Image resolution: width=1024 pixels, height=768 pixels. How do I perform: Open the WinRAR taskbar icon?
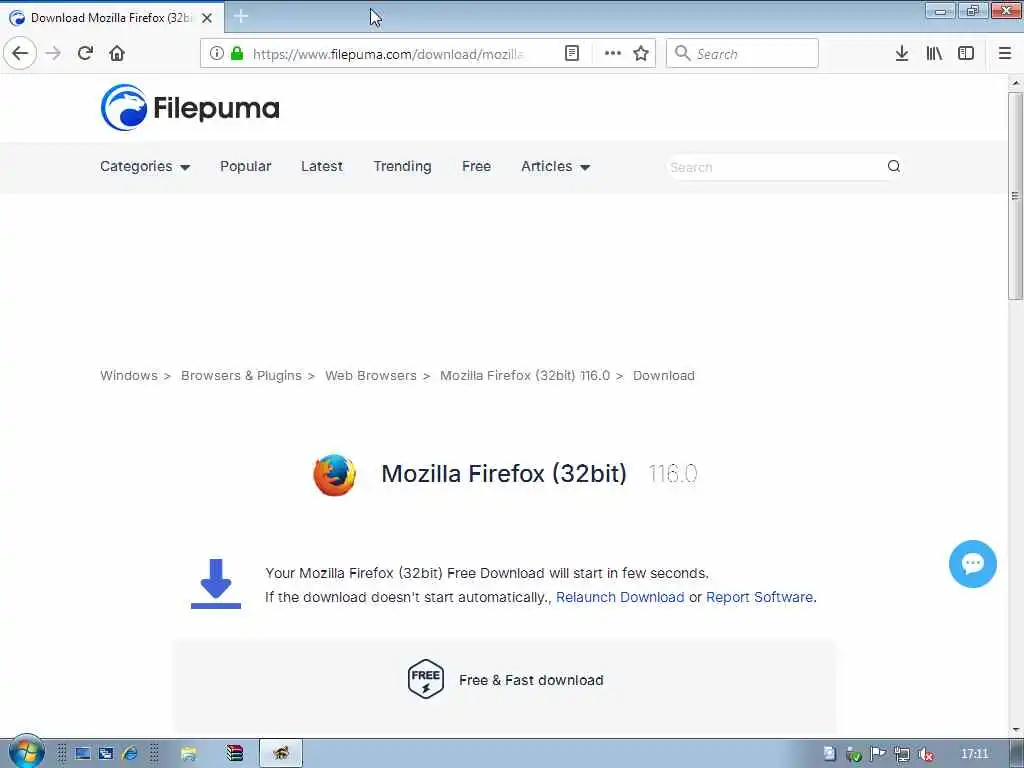click(234, 754)
